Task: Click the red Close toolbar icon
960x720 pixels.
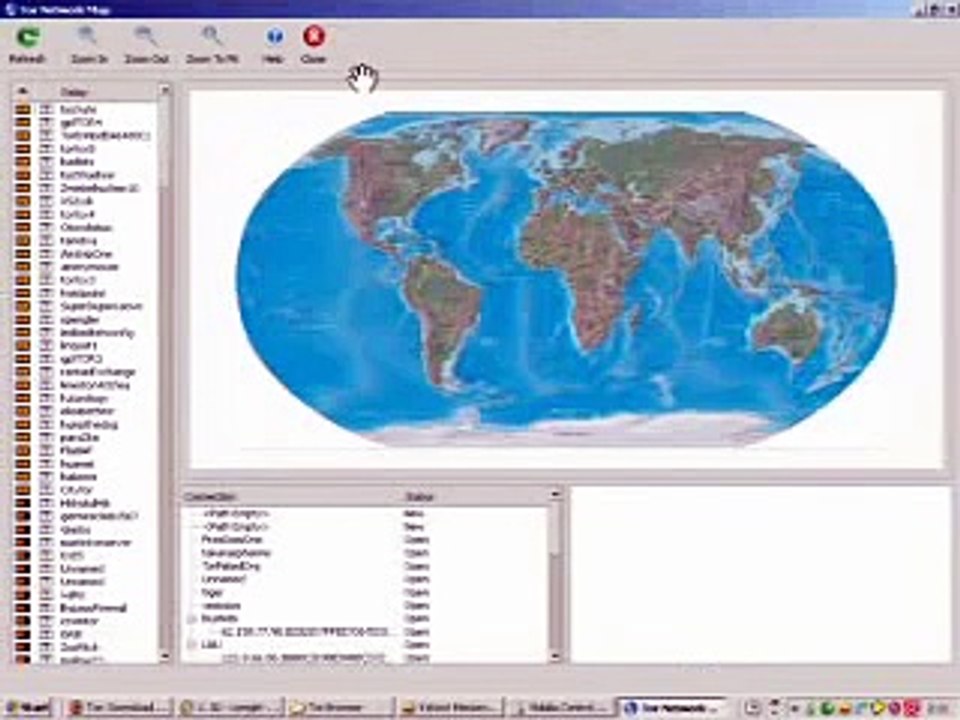Action: point(314,36)
